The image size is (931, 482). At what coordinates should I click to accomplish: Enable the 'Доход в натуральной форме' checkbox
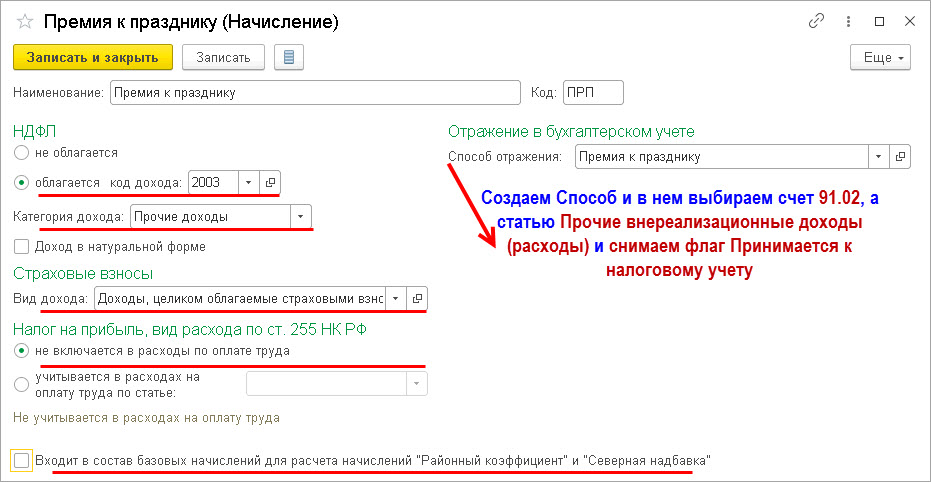click(21, 246)
